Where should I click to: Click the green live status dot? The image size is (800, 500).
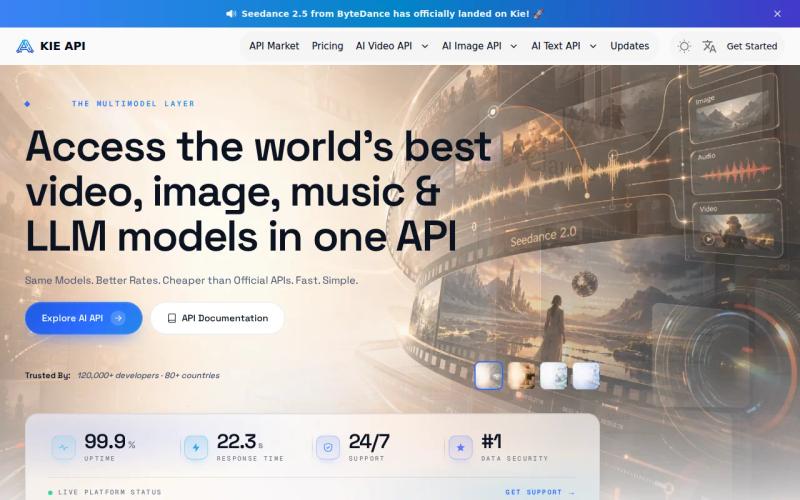[50, 493]
